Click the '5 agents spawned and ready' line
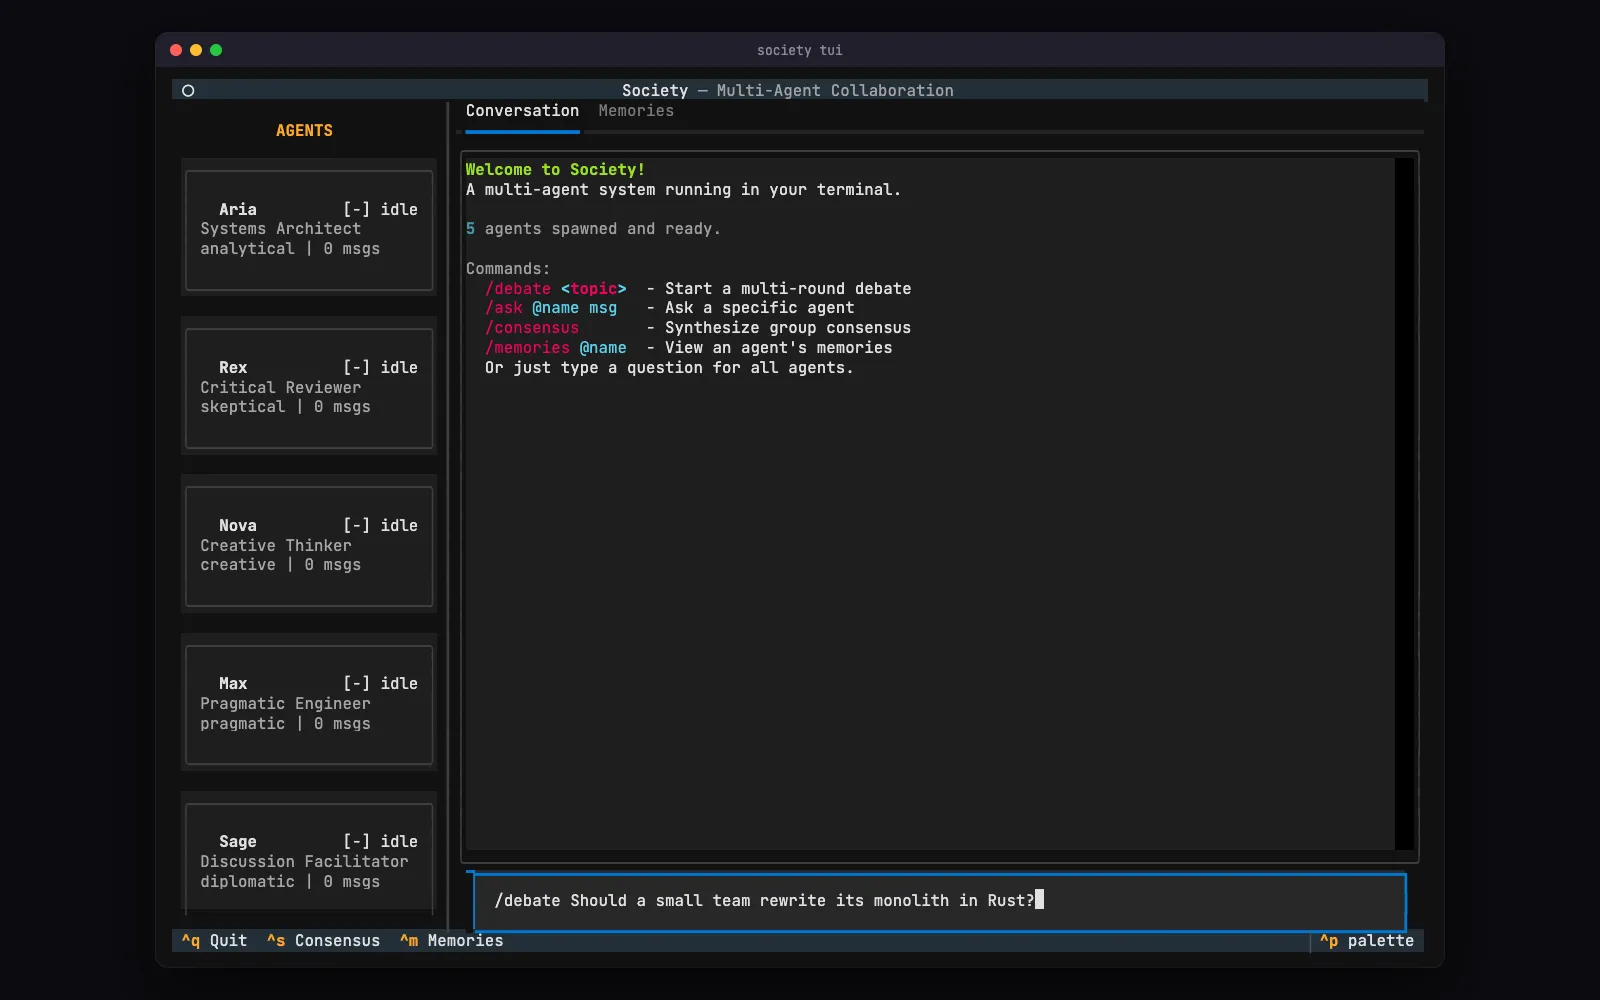 click(x=593, y=229)
